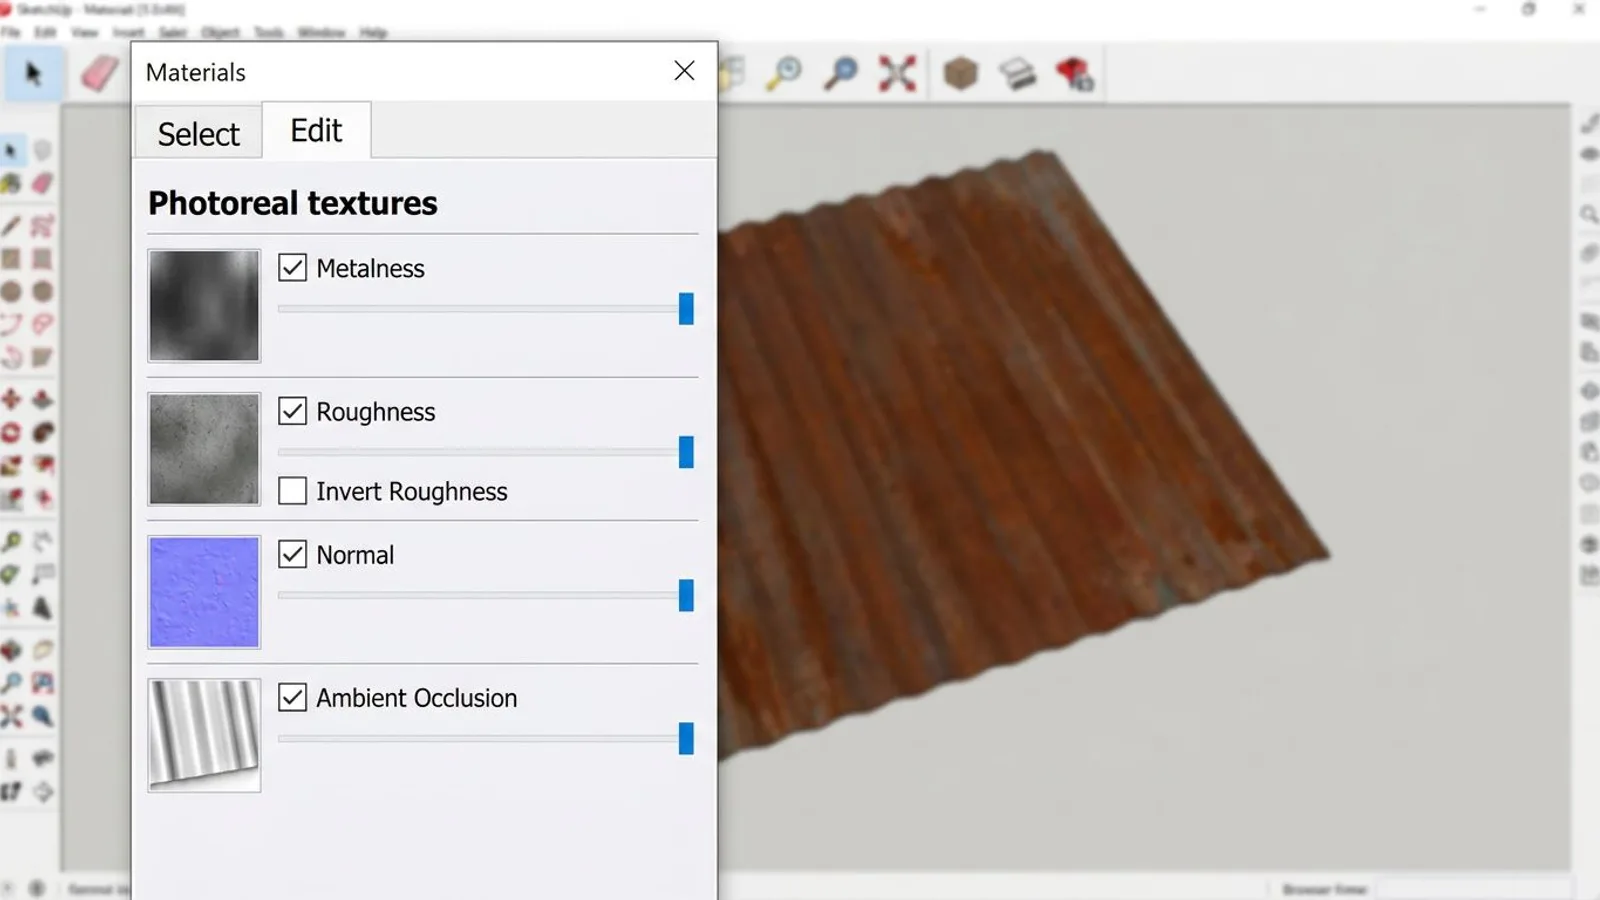Click the layered sheets toolbar icon

[x=1017, y=74]
